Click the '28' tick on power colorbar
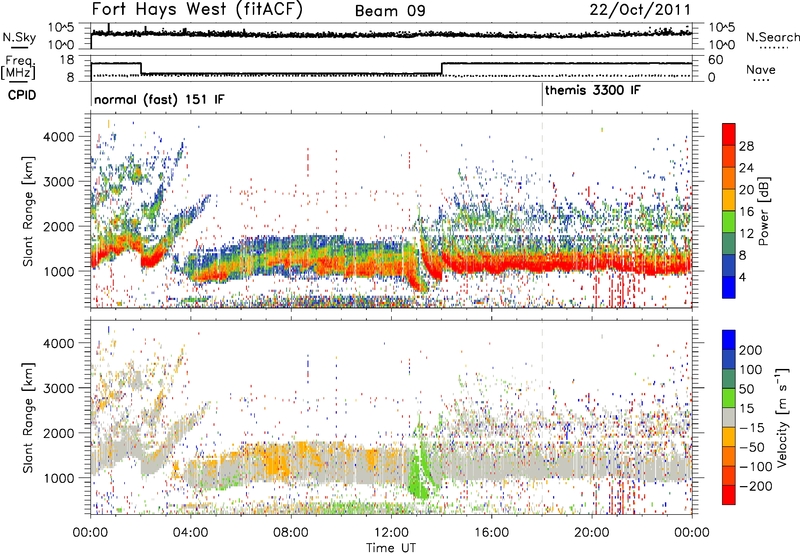Viewport: 800px width, 554px height. pyautogui.click(x=746, y=146)
